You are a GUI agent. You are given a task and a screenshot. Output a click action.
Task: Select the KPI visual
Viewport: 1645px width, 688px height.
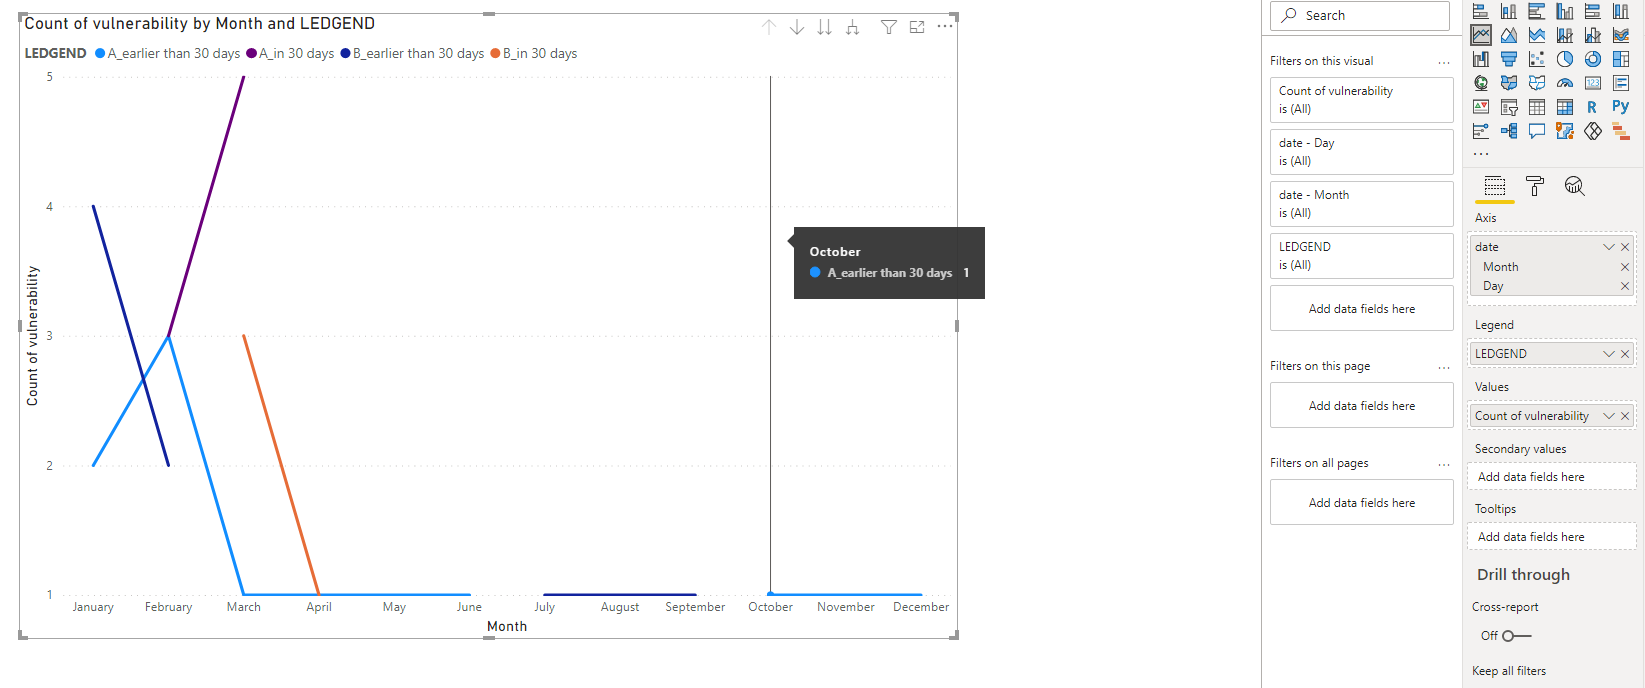click(x=1481, y=107)
